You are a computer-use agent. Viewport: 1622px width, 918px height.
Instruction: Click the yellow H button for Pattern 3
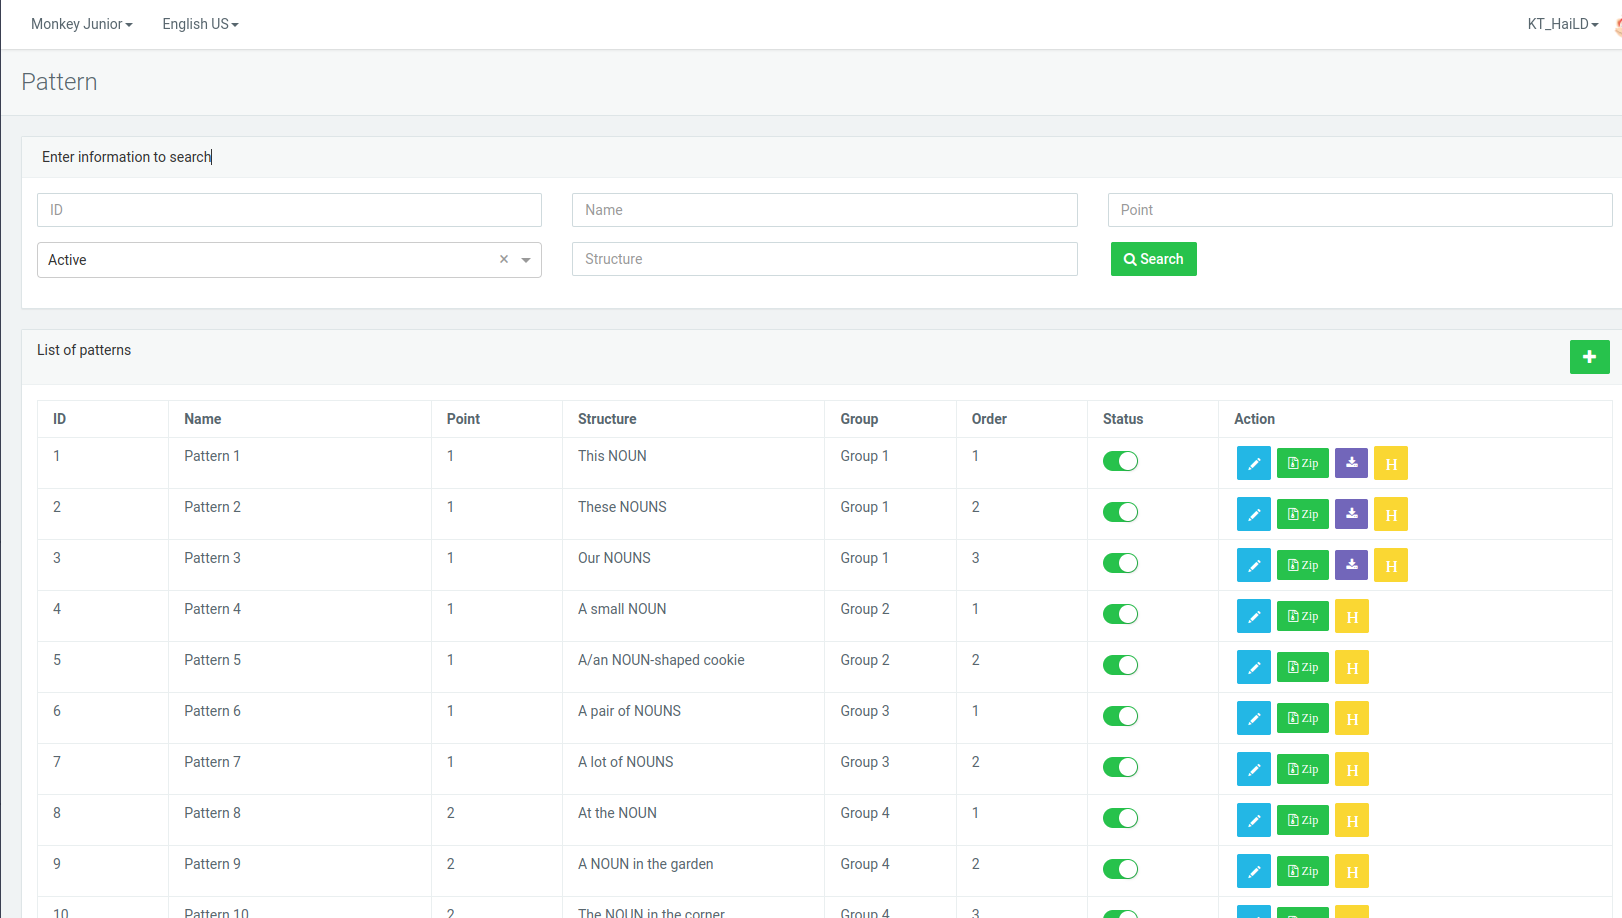tap(1391, 565)
